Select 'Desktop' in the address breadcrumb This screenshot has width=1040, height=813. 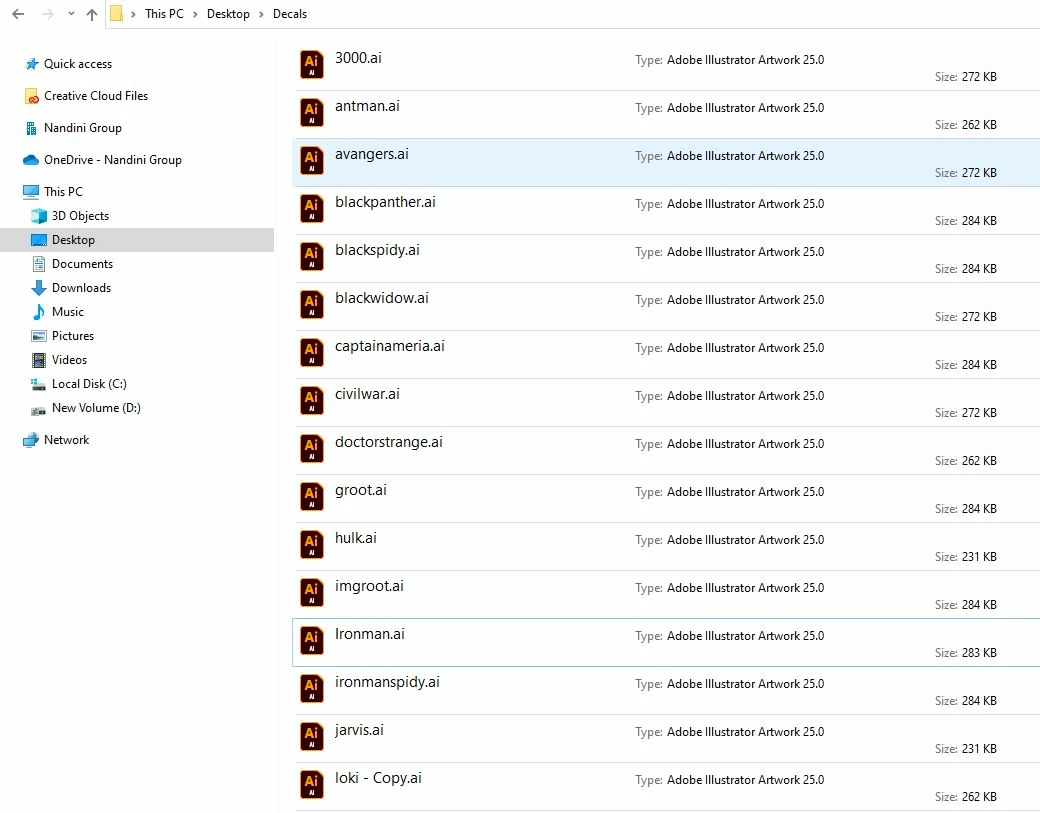pos(228,14)
